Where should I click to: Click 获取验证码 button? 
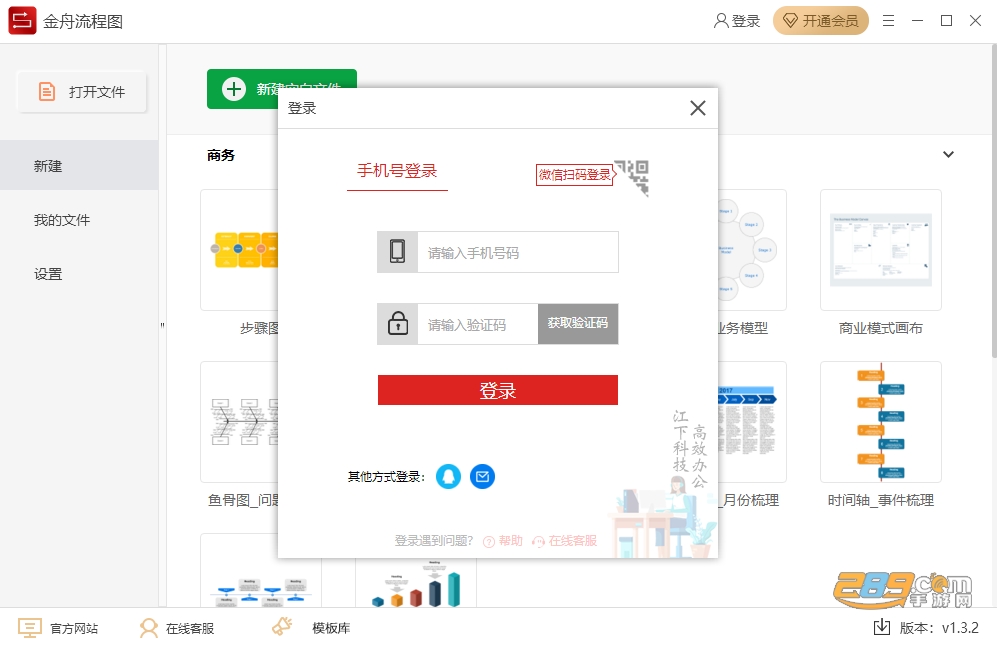pos(578,324)
